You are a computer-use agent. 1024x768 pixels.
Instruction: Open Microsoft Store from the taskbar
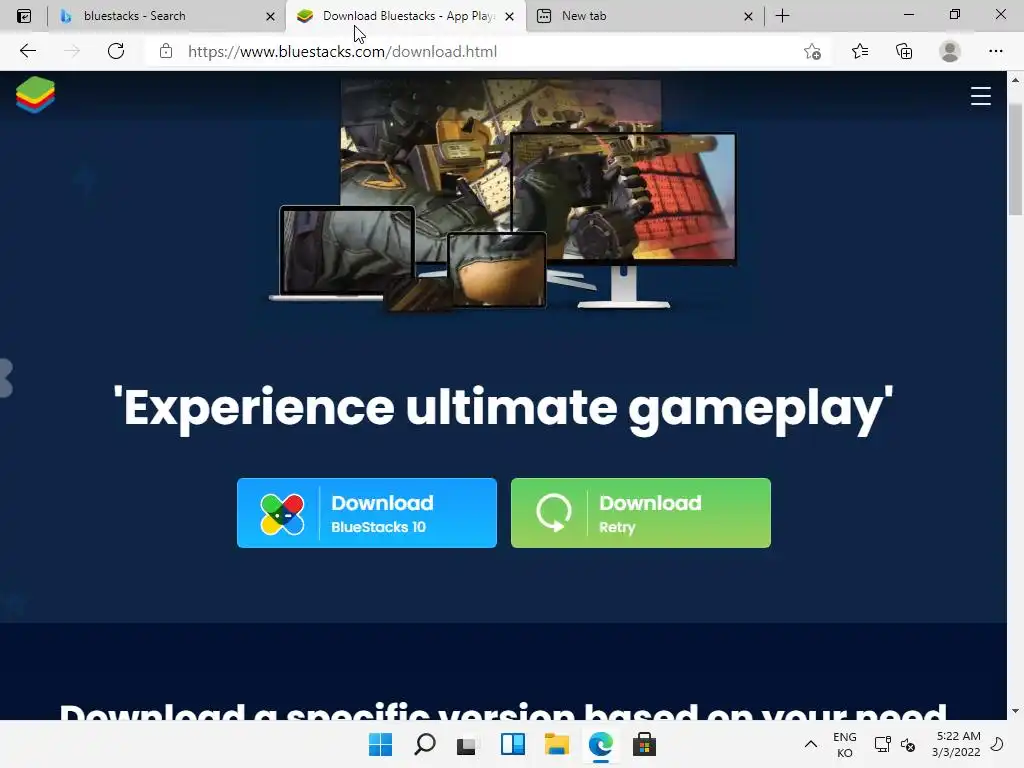644,744
